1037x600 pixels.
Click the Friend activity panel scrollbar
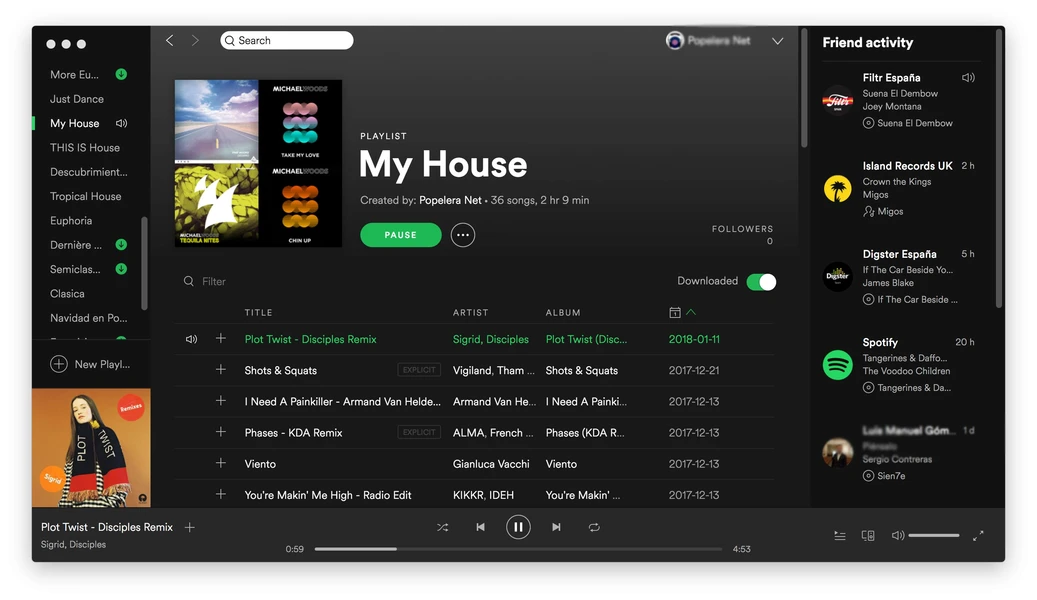pos(999,169)
